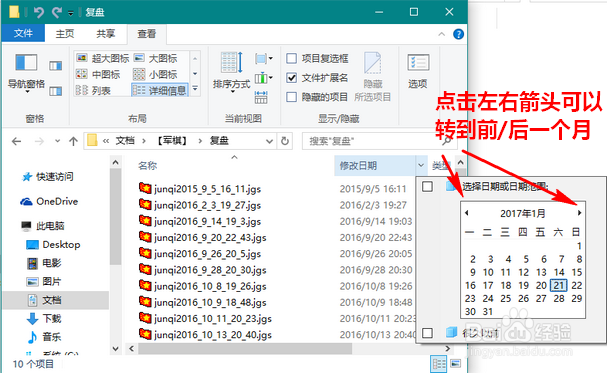Image resolution: width=607 pixels, height=373 pixels.
Task: Pick day 21 in the calendar
Action: [558, 286]
